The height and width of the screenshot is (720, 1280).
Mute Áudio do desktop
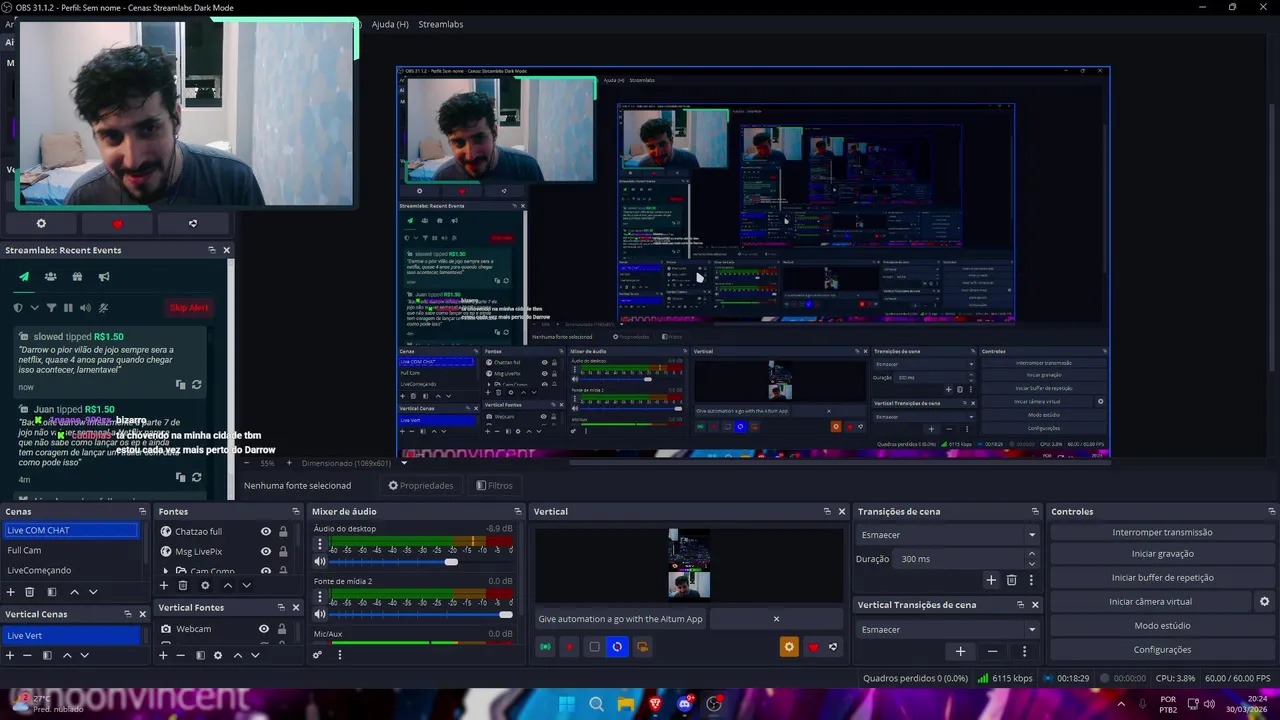coord(320,562)
